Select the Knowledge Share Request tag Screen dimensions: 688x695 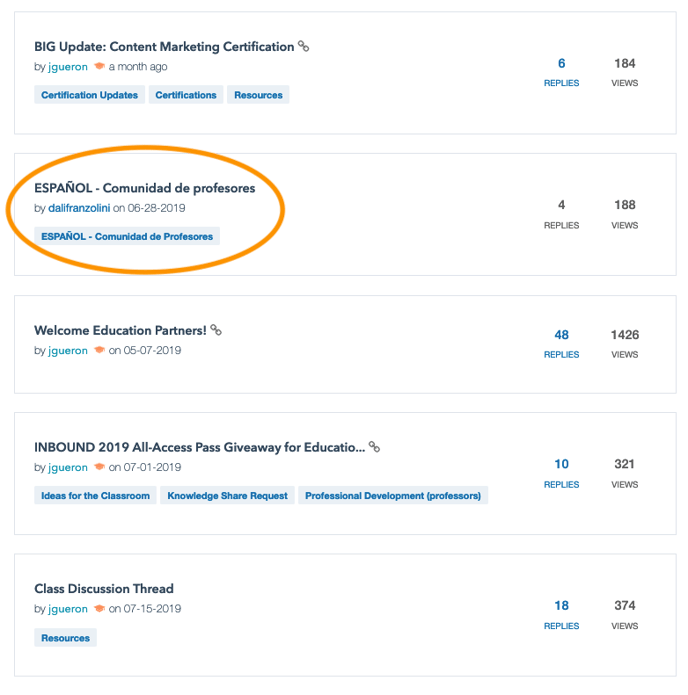click(227, 495)
